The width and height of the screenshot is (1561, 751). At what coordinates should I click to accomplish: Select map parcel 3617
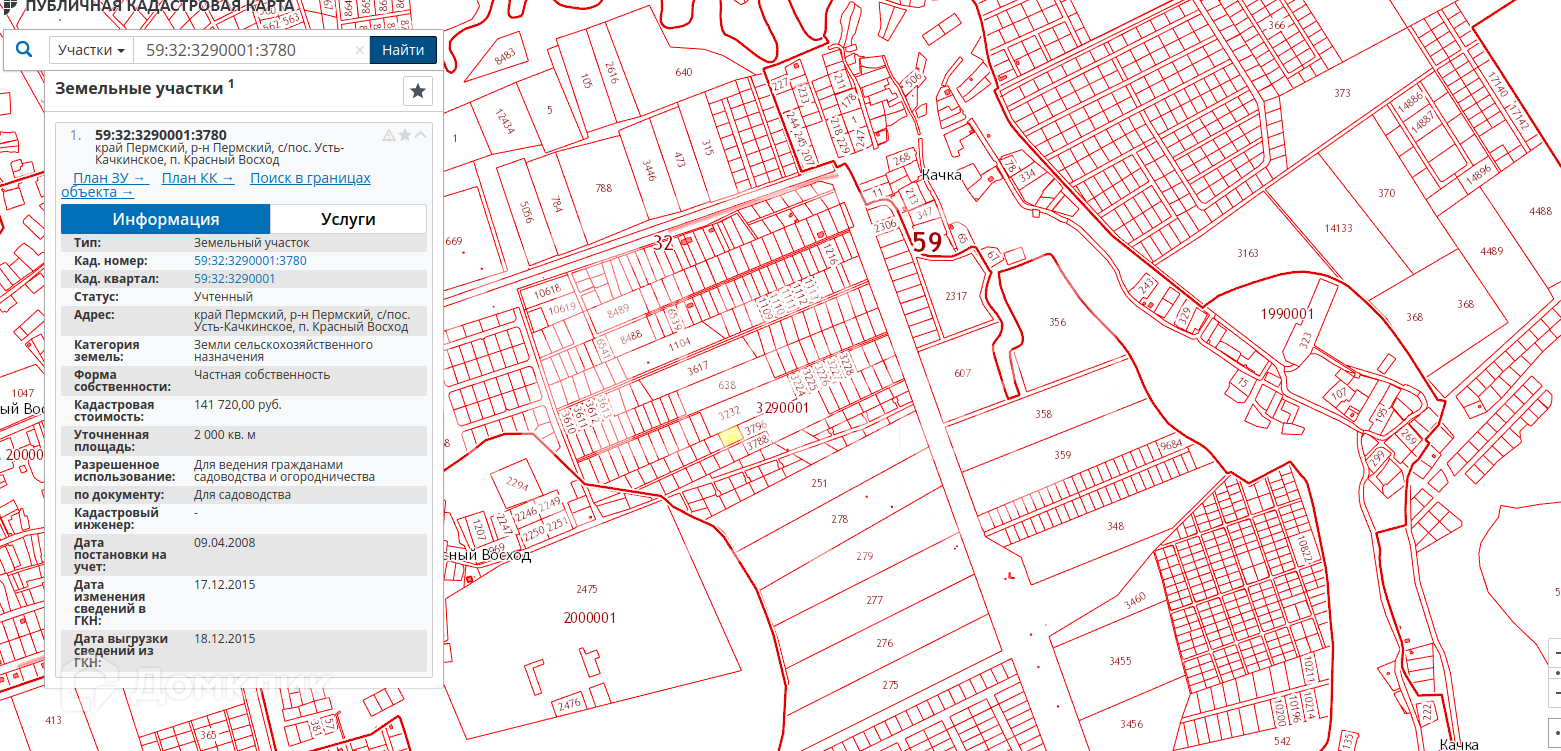tap(697, 367)
